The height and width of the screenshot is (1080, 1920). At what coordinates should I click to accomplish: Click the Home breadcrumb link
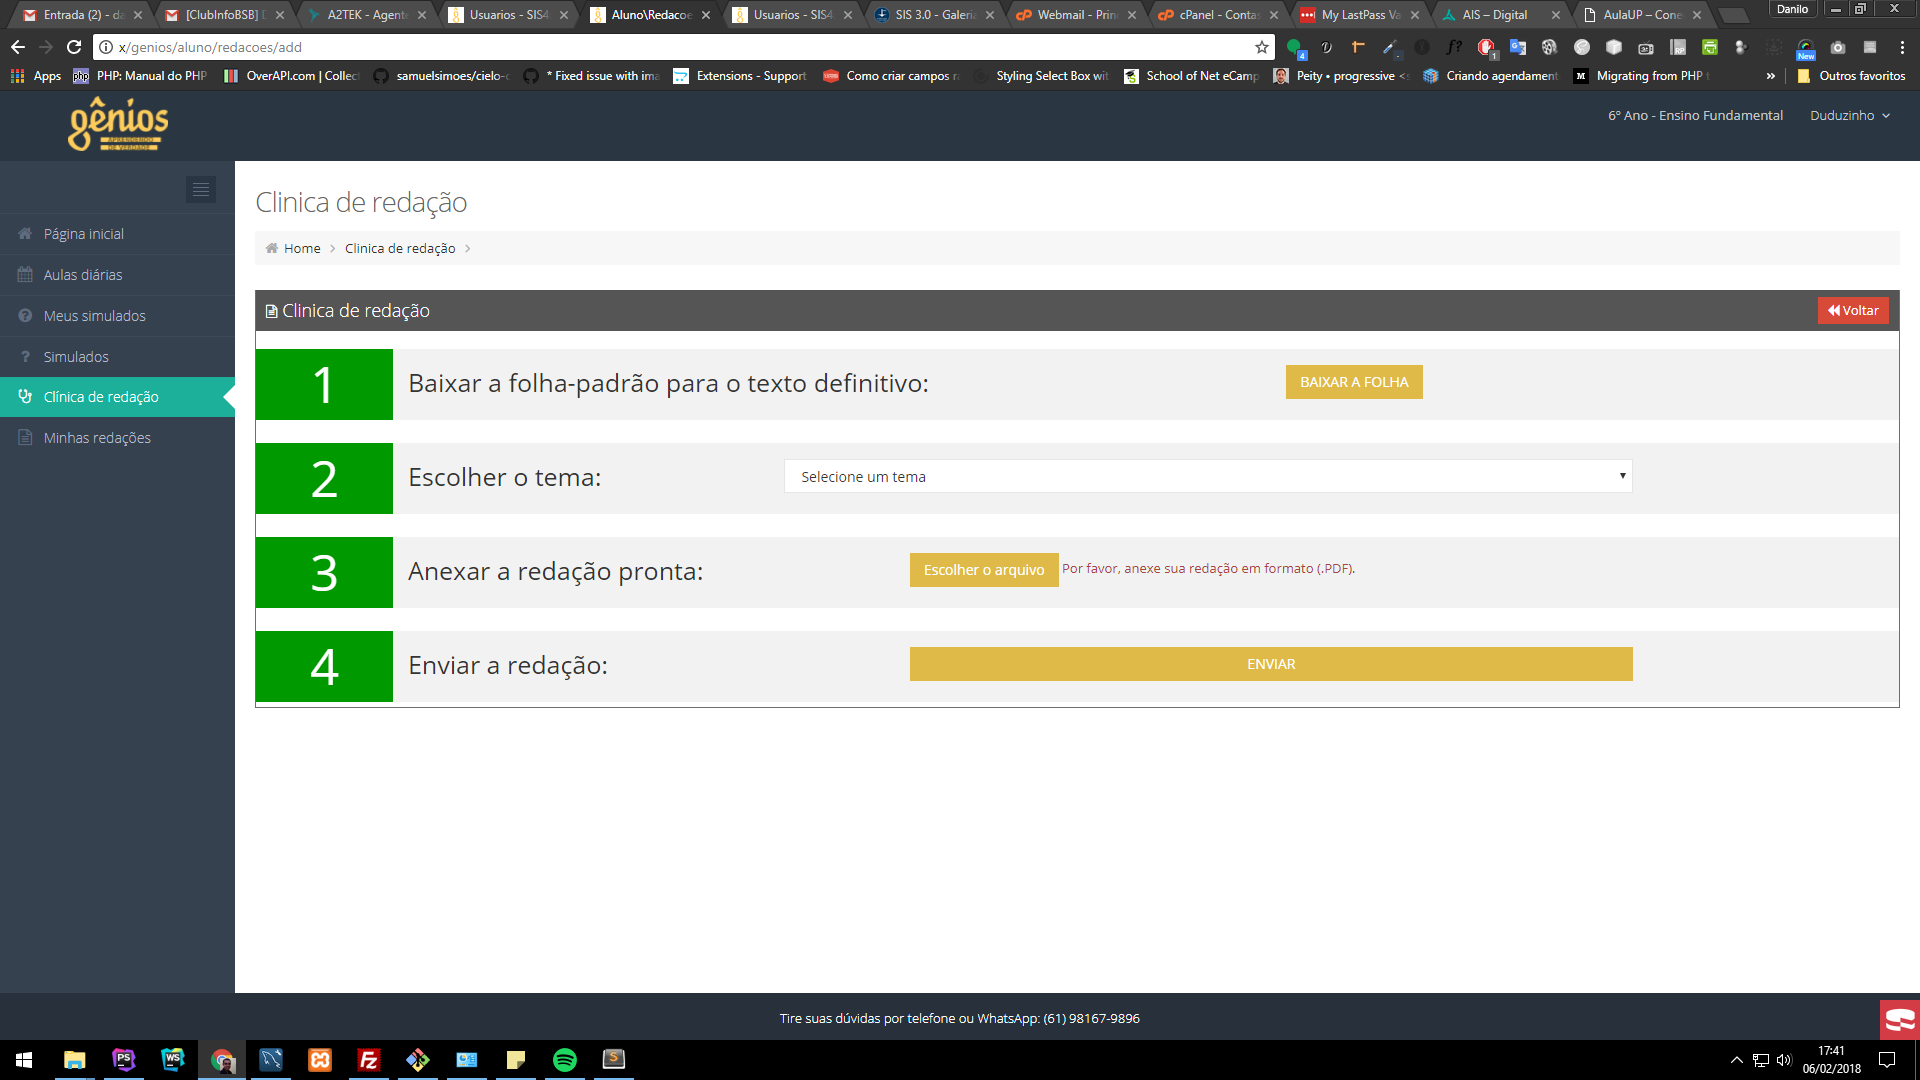pyautogui.click(x=302, y=248)
